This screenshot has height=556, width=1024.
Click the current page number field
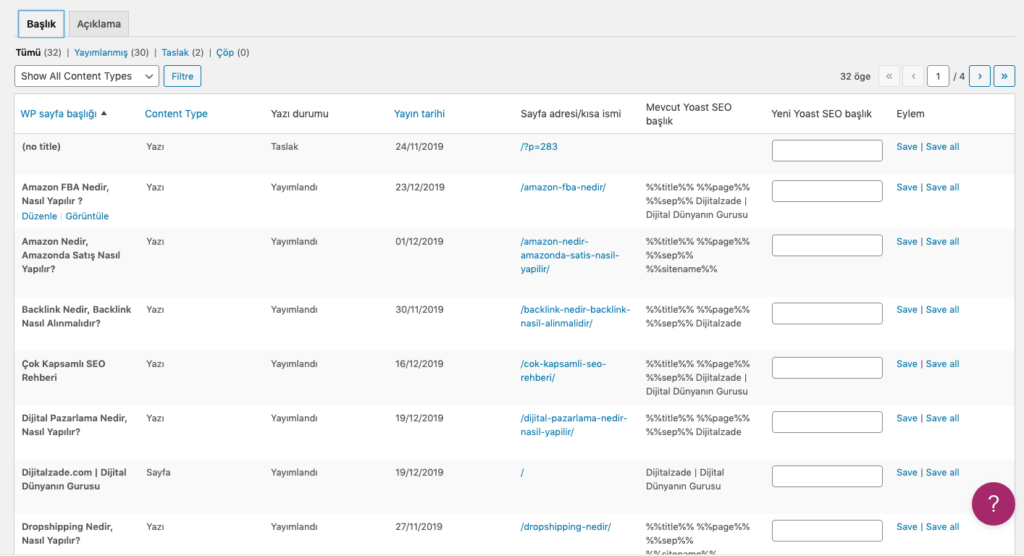point(938,76)
